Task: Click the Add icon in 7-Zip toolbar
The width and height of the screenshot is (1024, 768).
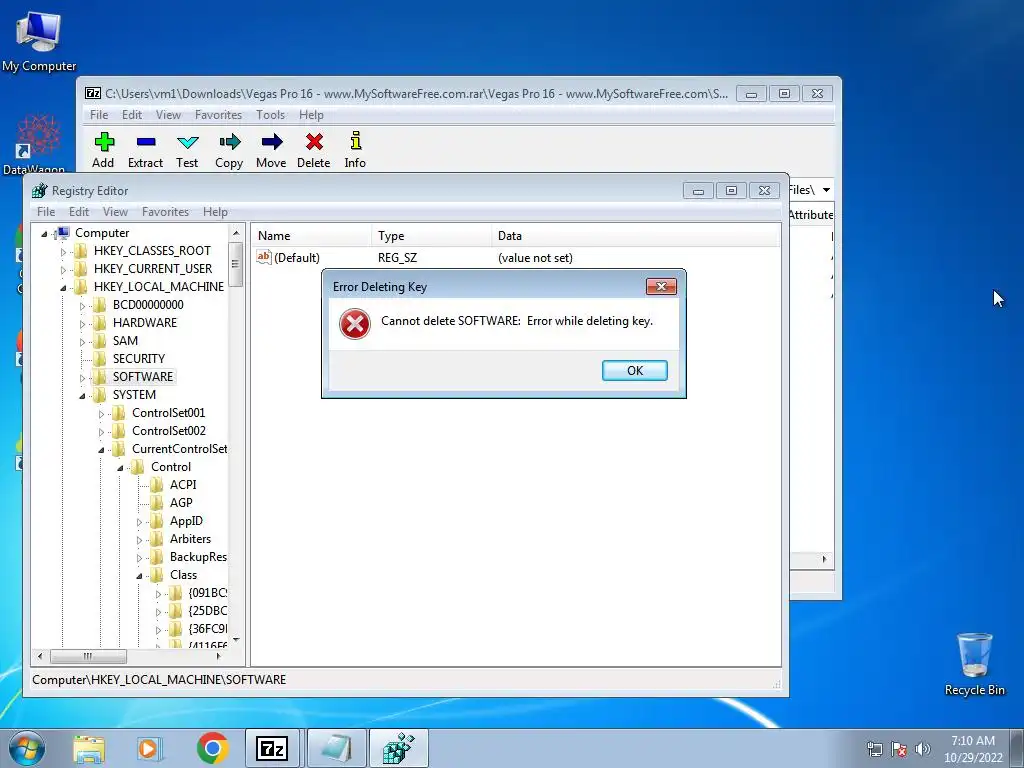Action: (104, 142)
